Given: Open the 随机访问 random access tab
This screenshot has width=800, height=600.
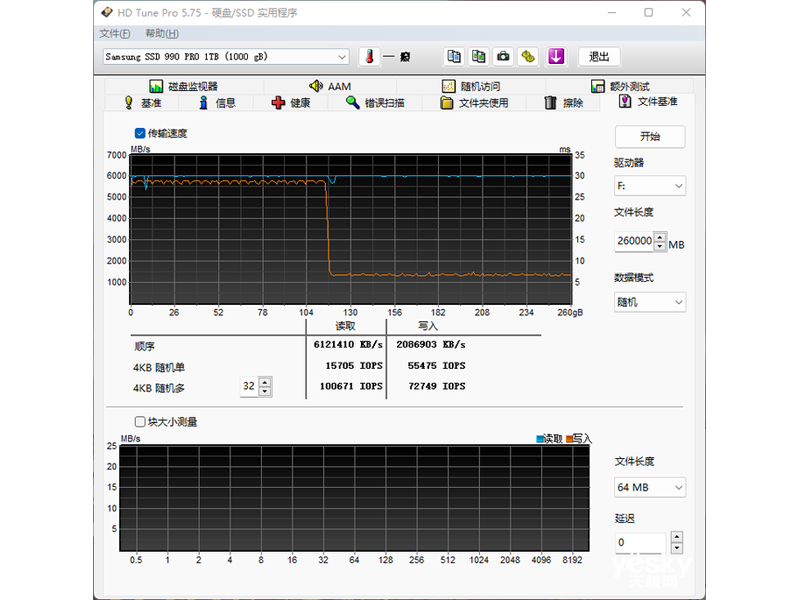Looking at the screenshot, I should click(471, 86).
